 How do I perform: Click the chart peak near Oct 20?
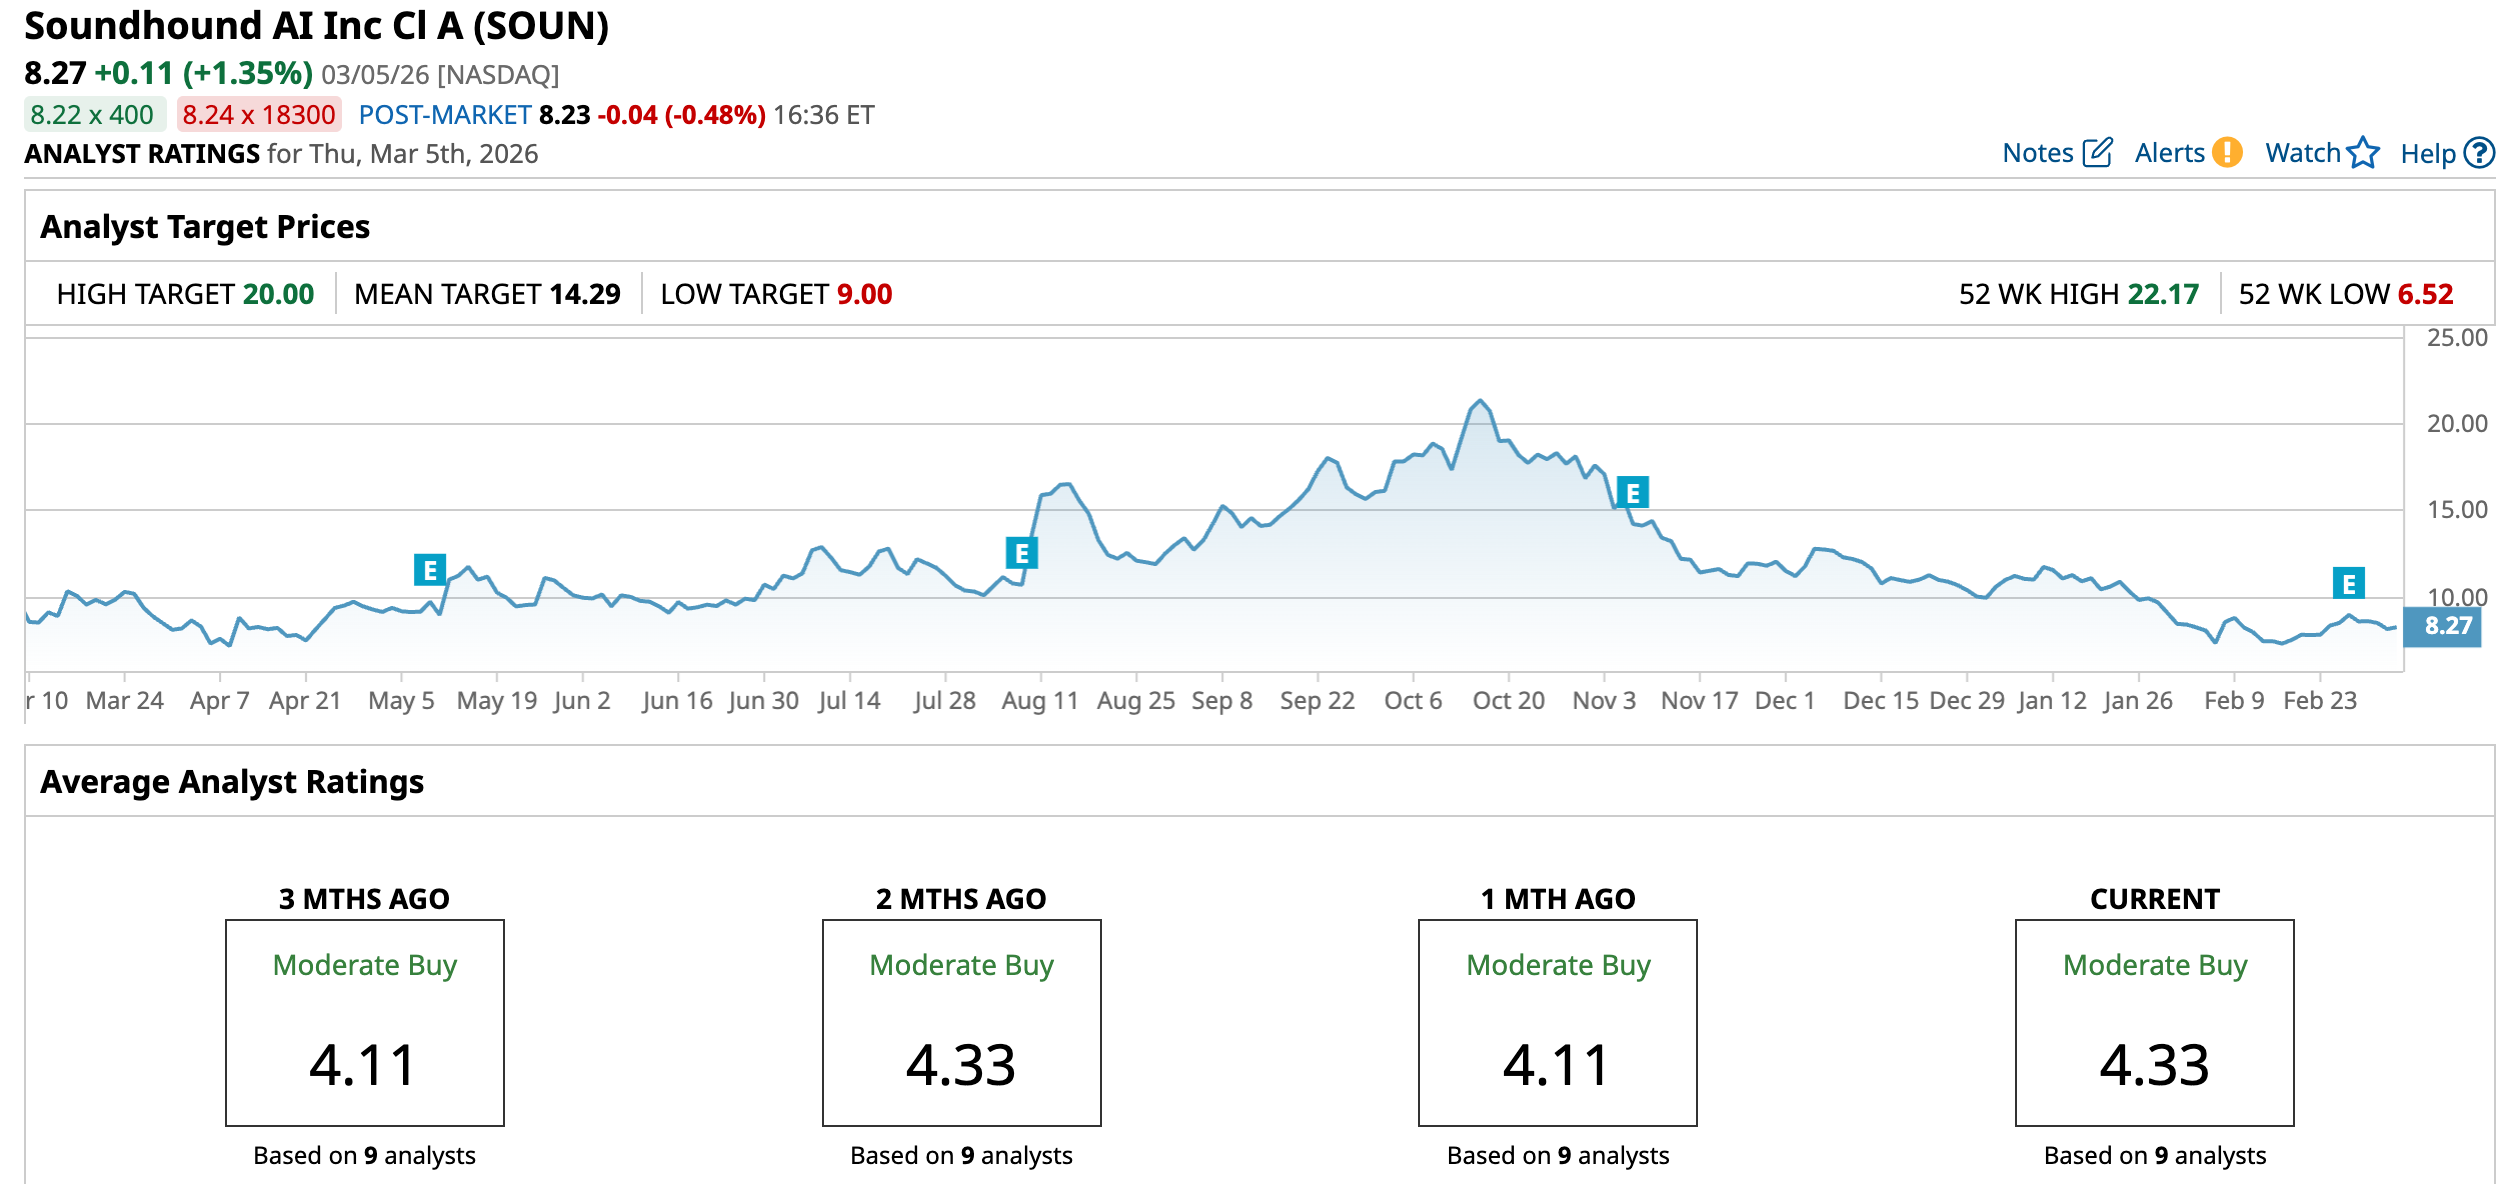pyautogui.click(x=1480, y=401)
